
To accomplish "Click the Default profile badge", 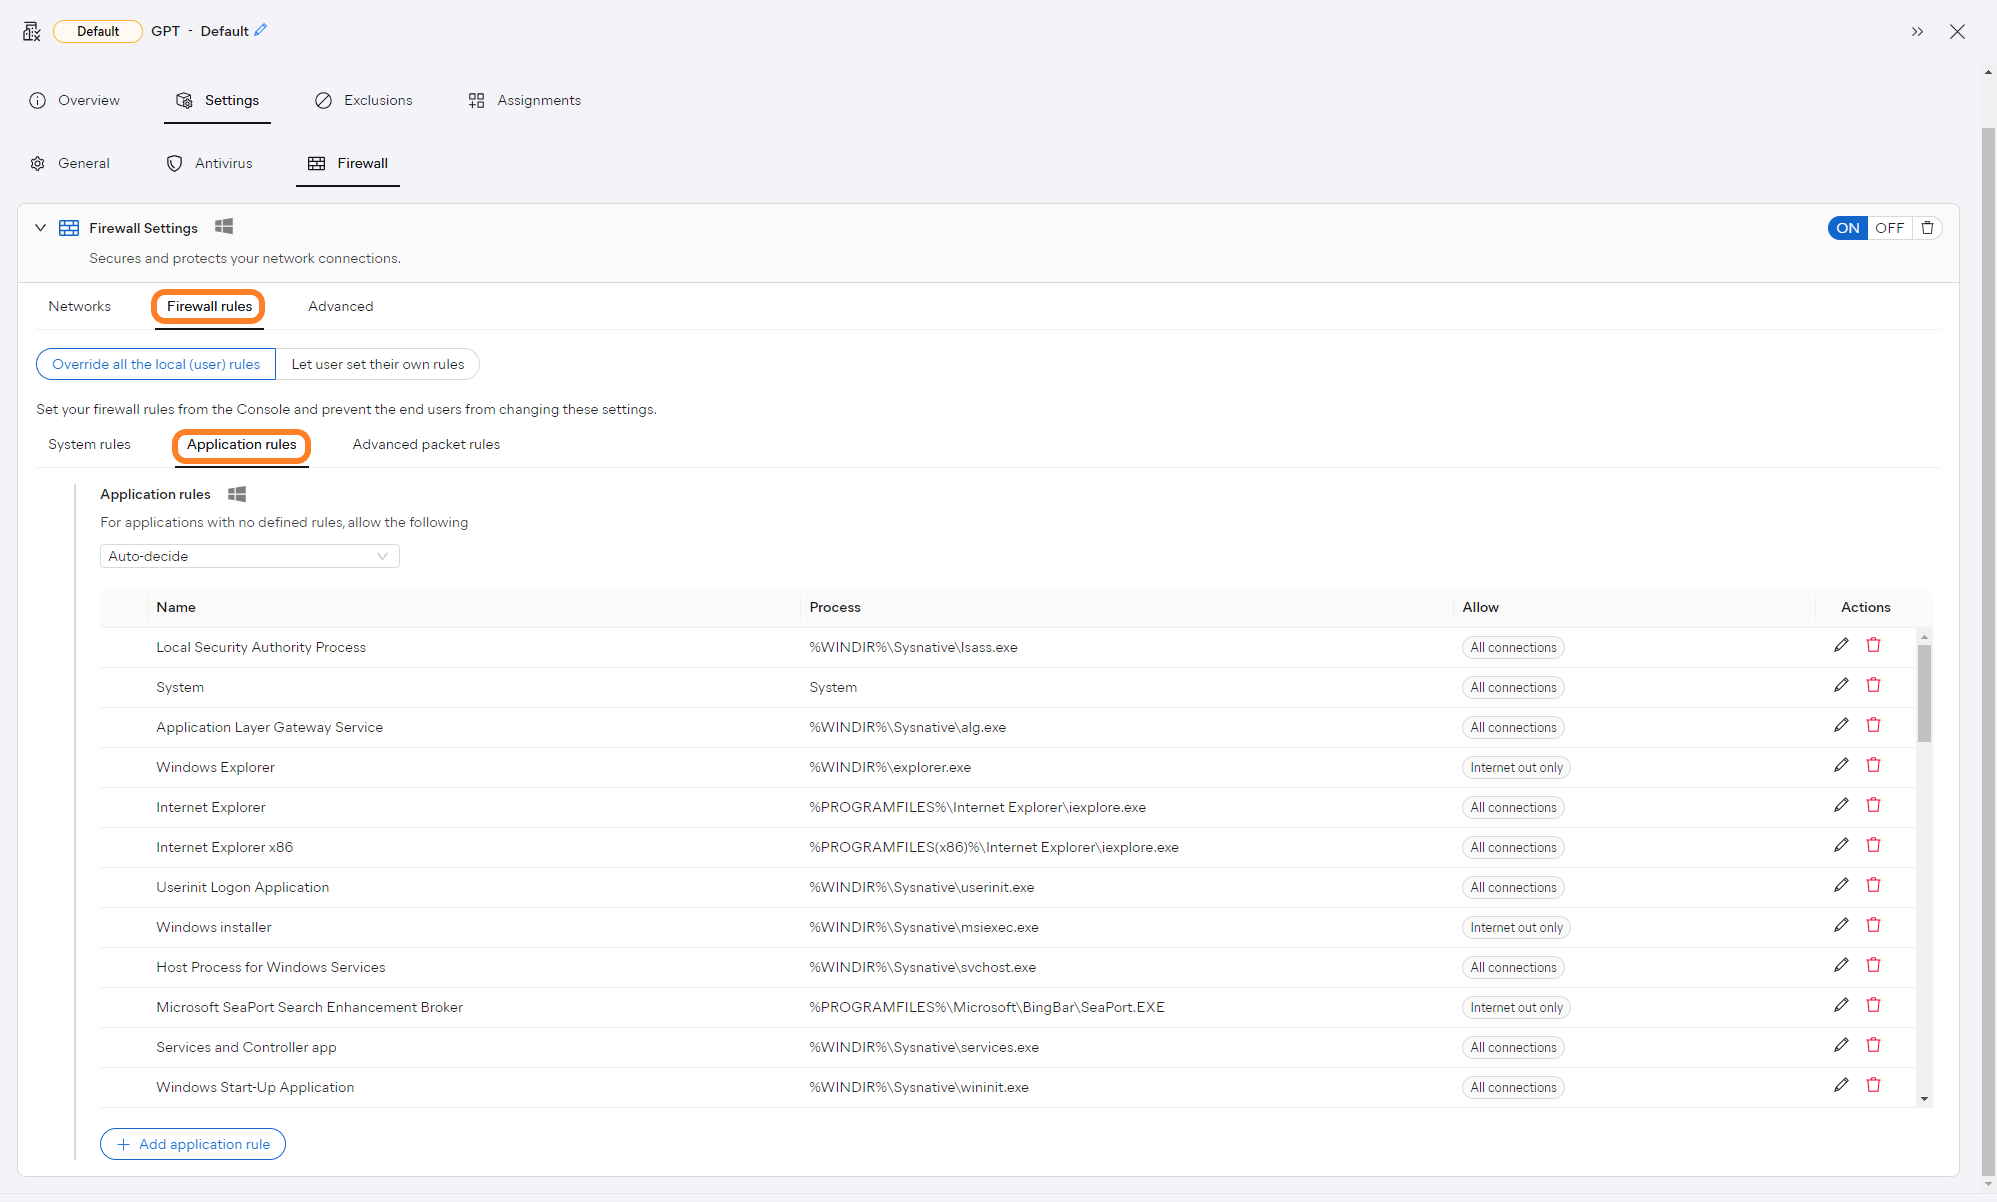I will click(x=98, y=31).
